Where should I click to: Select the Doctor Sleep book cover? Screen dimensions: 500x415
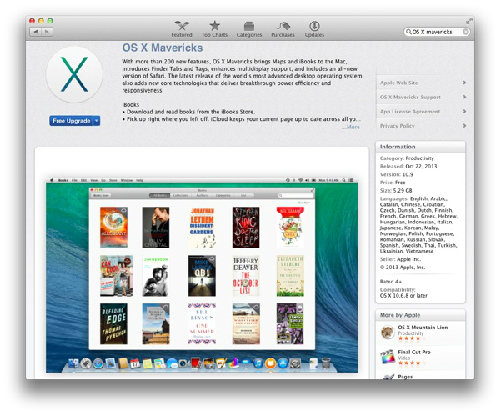[x=246, y=228]
